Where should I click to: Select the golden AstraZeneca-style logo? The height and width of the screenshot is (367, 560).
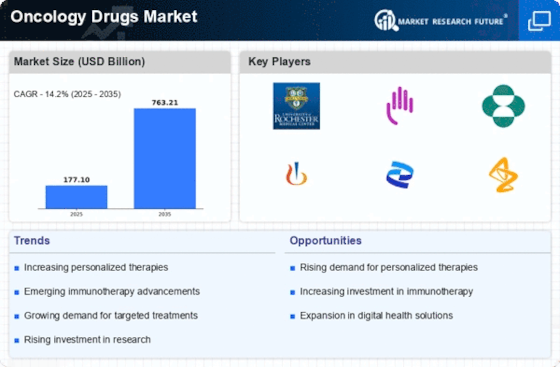503,175
